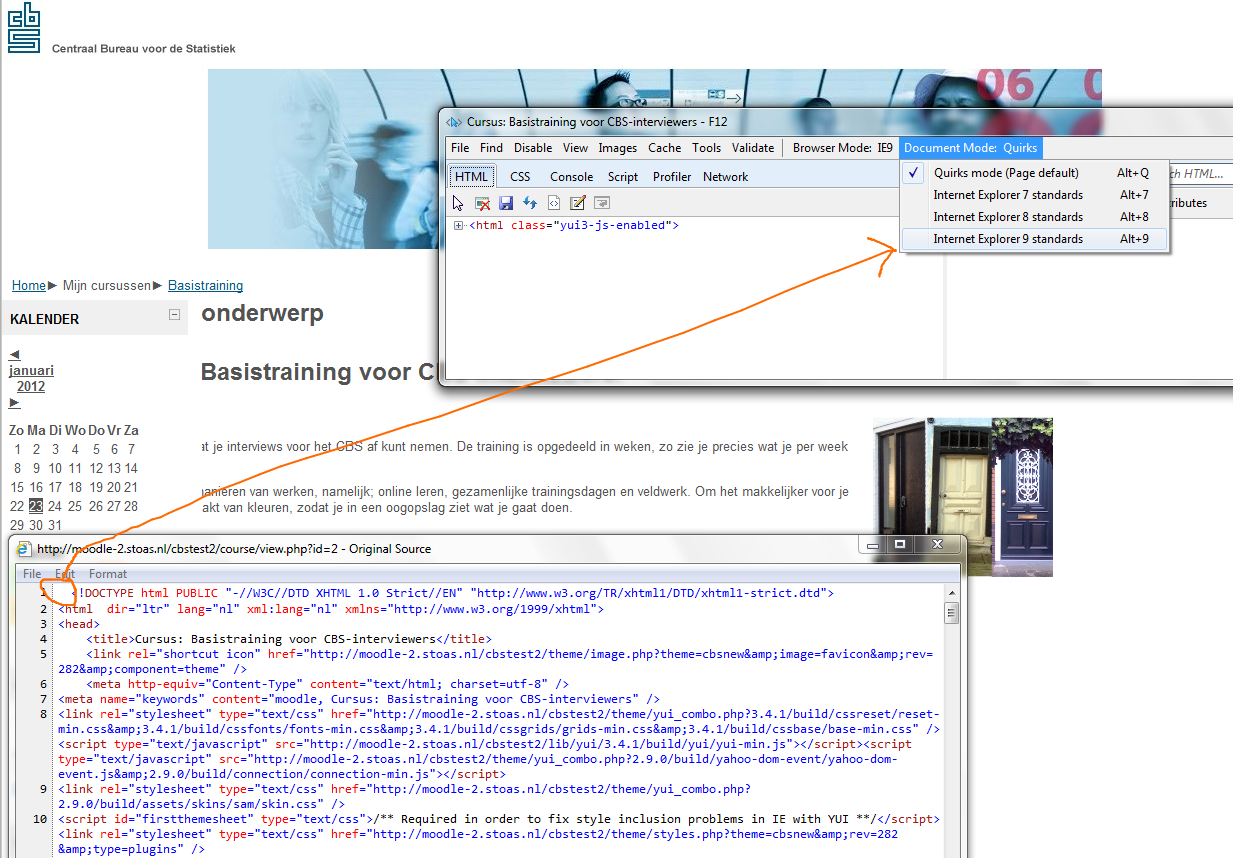Go to next month in Kalender
Viewport: 1233px width, 858px height.
14,402
